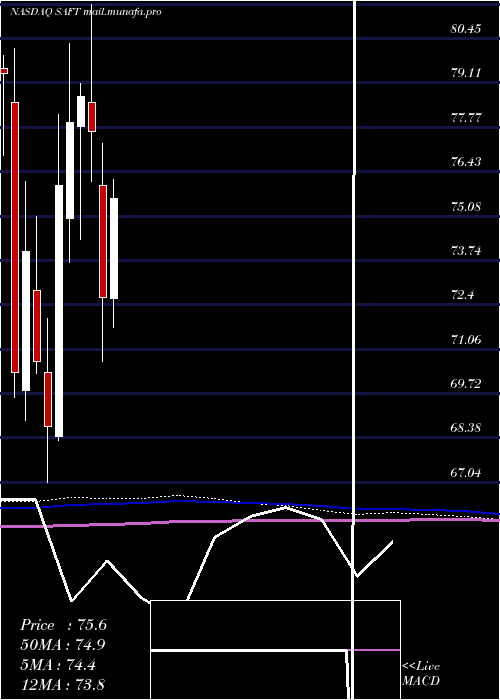Click the 79.11 price axis label
This screenshot has height=700, width=500.
pyautogui.click(x=466, y=73)
